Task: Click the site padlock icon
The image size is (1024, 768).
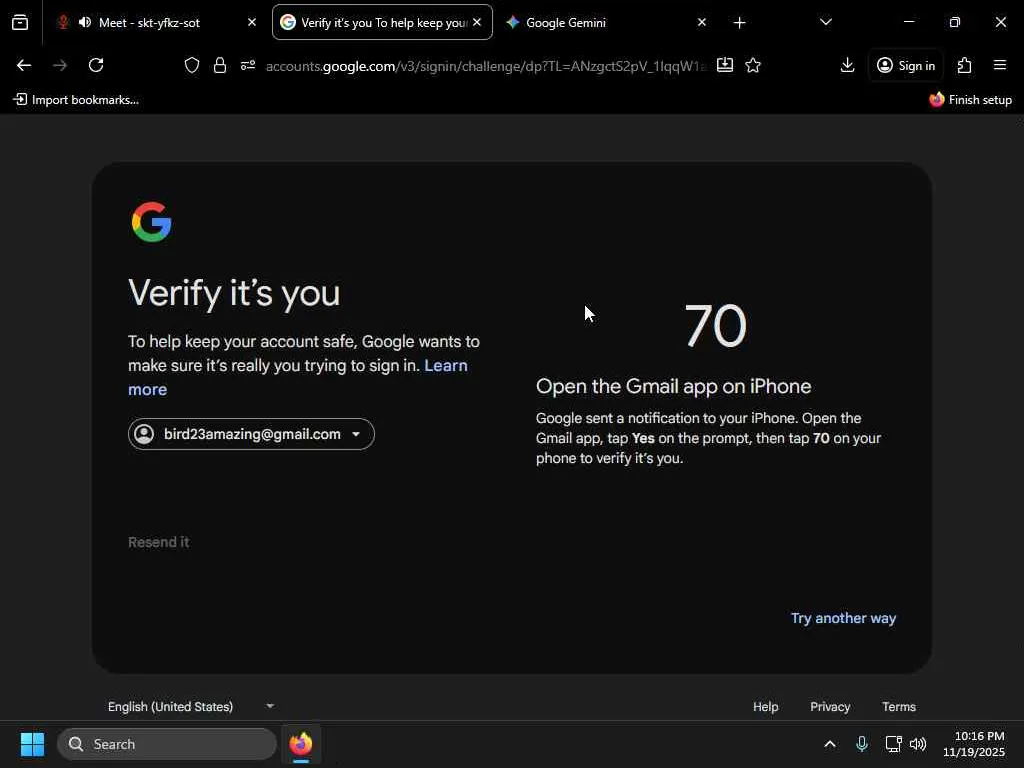Action: [220, 65]
